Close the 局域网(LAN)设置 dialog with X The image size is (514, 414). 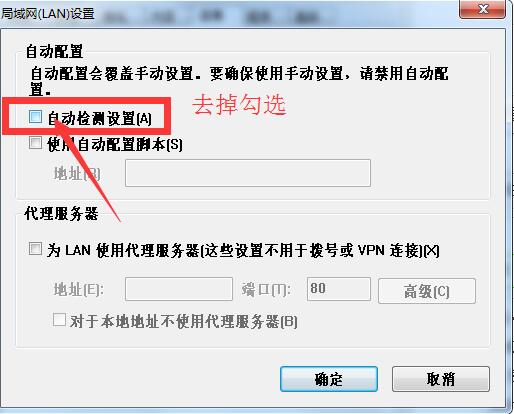click(483, 9)
